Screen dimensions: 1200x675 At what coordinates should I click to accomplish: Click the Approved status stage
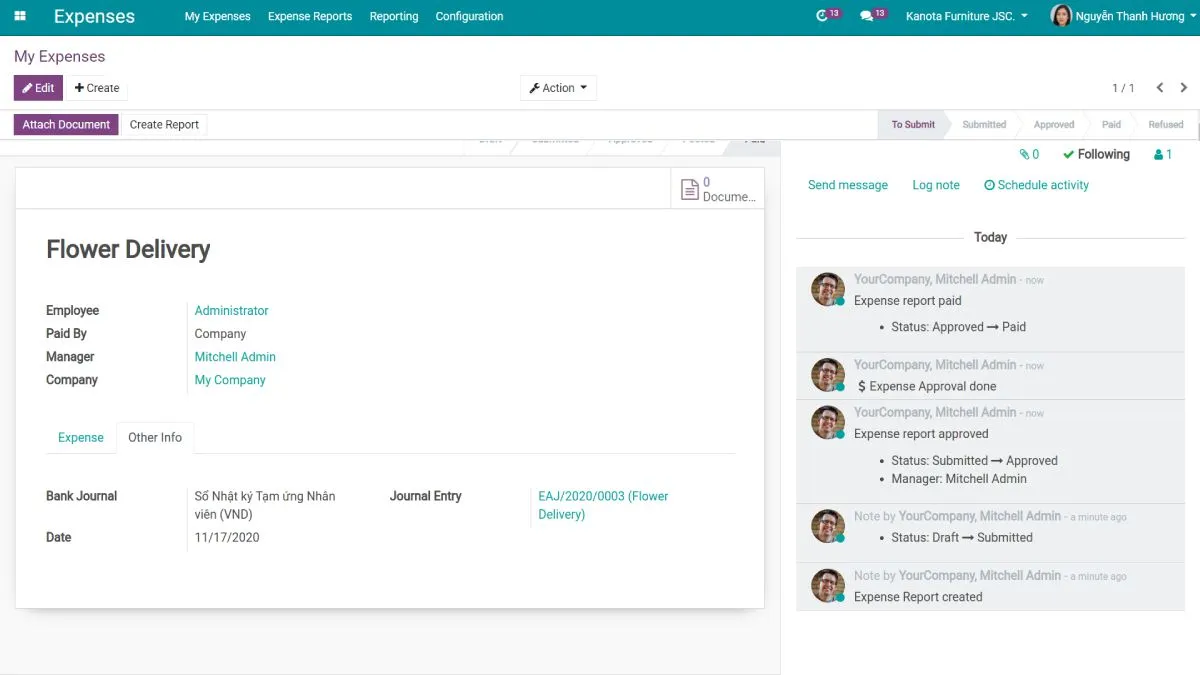click(x=1054, y=124)
